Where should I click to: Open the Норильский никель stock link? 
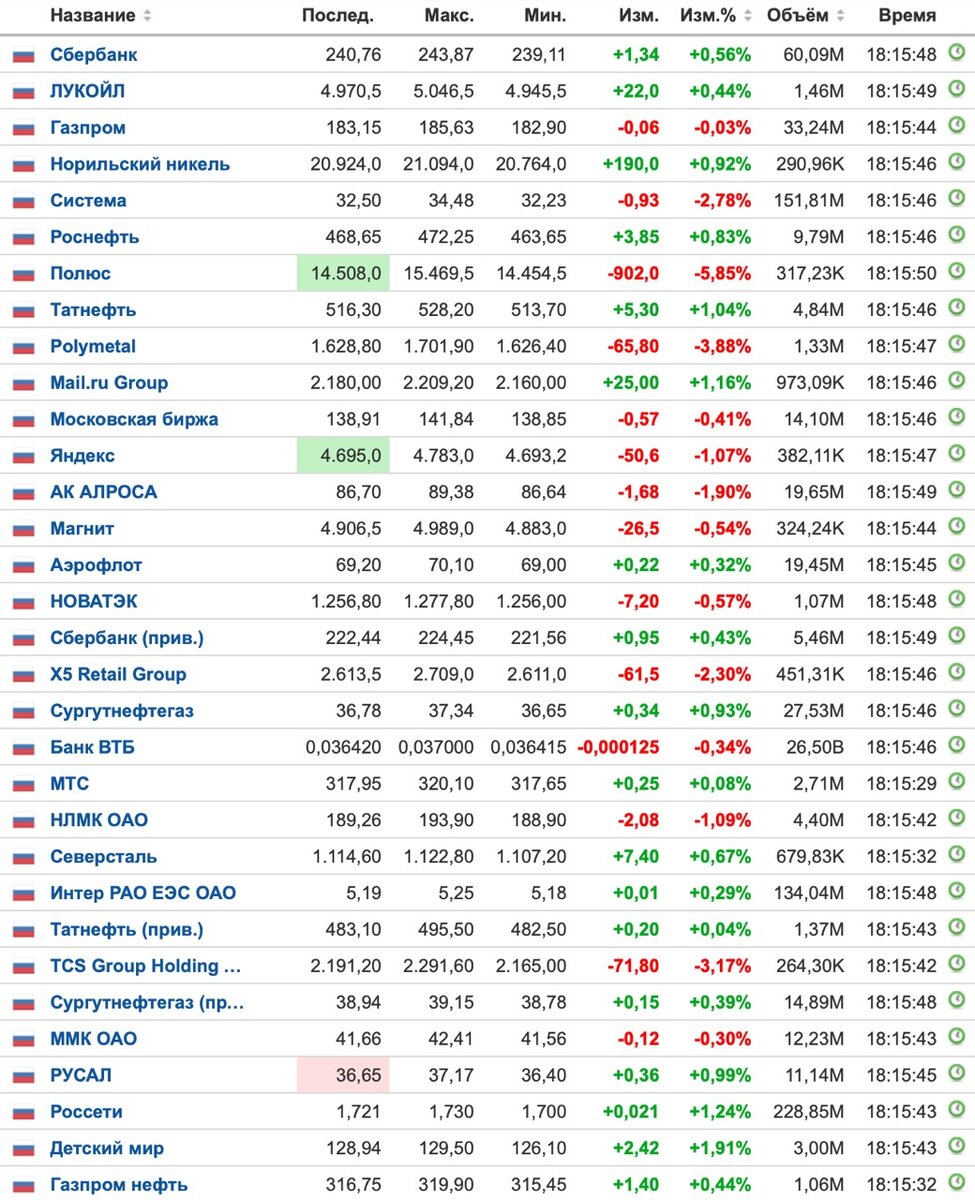[x=140, y=164]
